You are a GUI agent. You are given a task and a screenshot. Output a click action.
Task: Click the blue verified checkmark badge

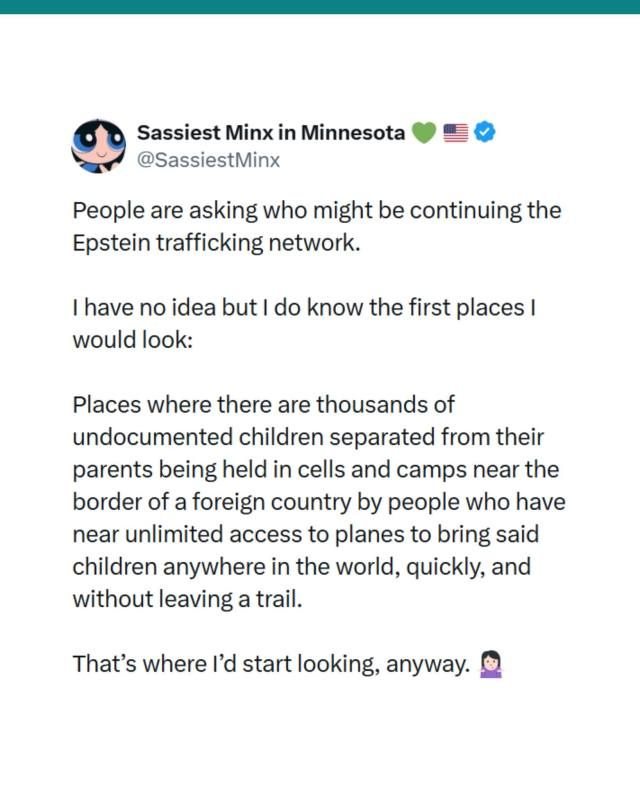[486, 133]
